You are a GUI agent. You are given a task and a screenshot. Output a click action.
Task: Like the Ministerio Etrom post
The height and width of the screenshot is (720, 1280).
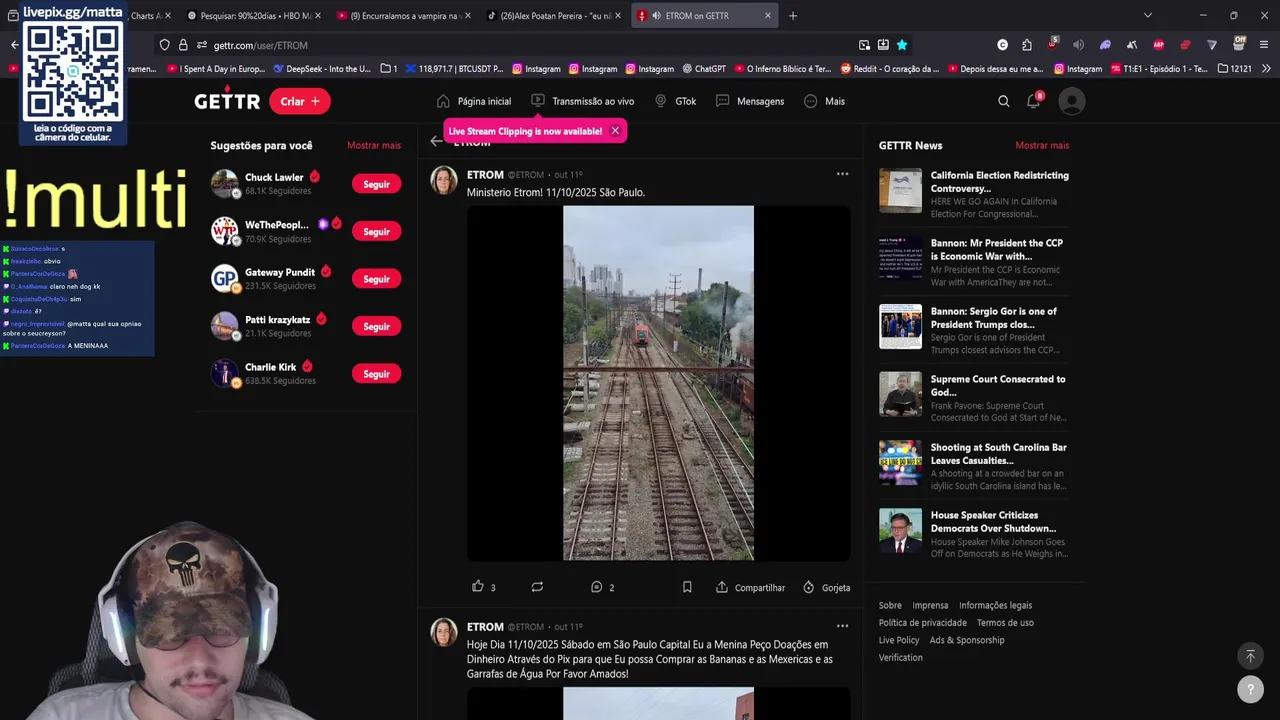[478, 587]
